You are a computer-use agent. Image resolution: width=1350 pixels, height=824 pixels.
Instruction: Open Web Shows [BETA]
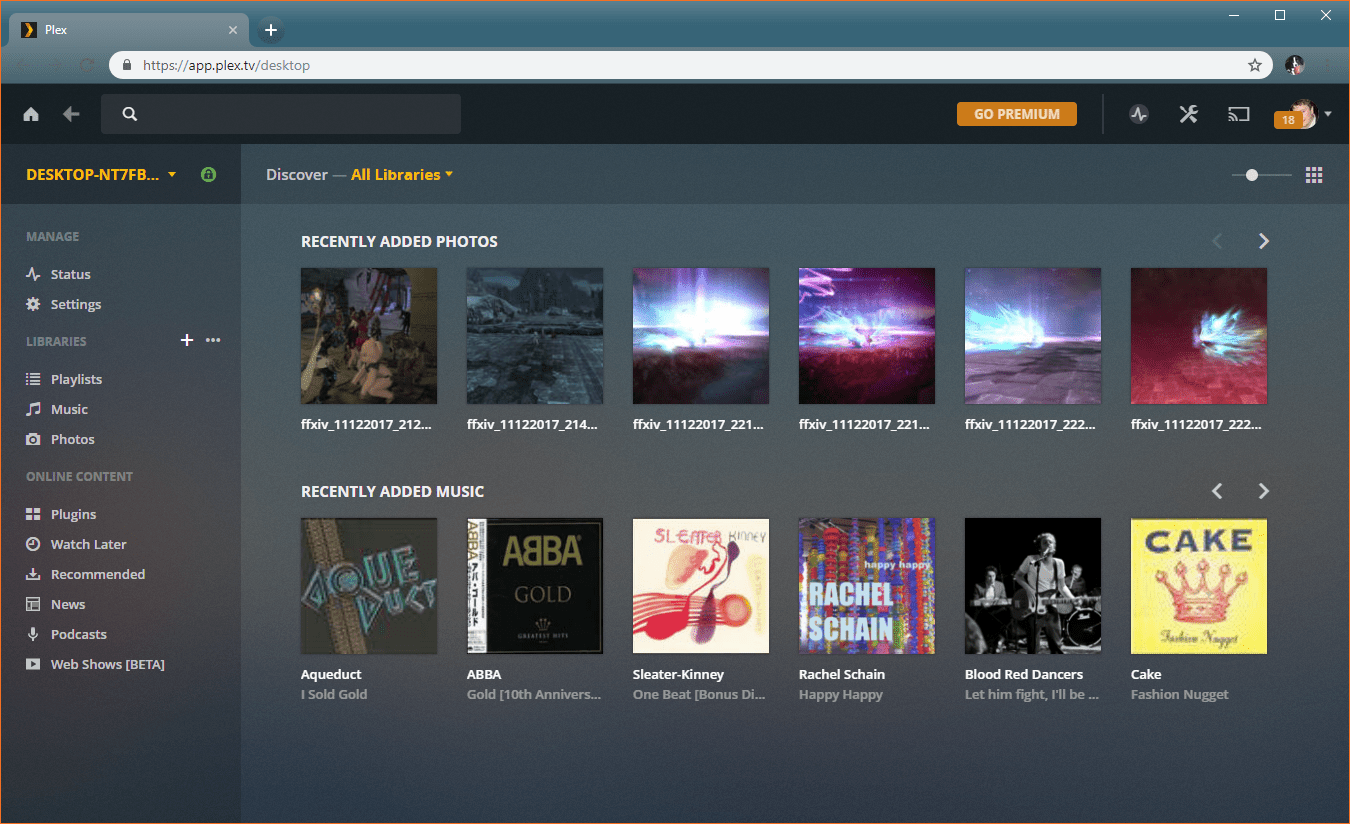(x=95, y=664)
